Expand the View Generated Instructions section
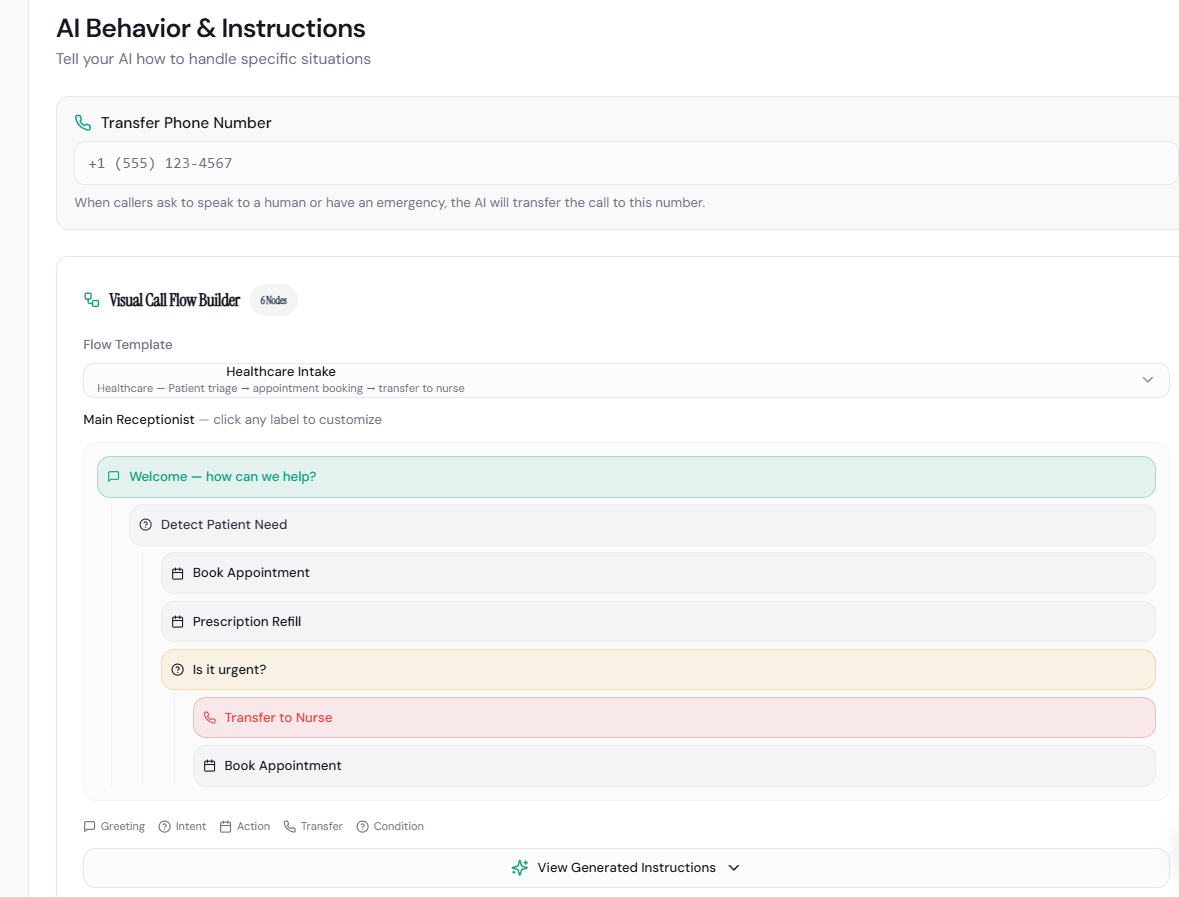This screenshot has height=897, width=1179. pos(625,867)
